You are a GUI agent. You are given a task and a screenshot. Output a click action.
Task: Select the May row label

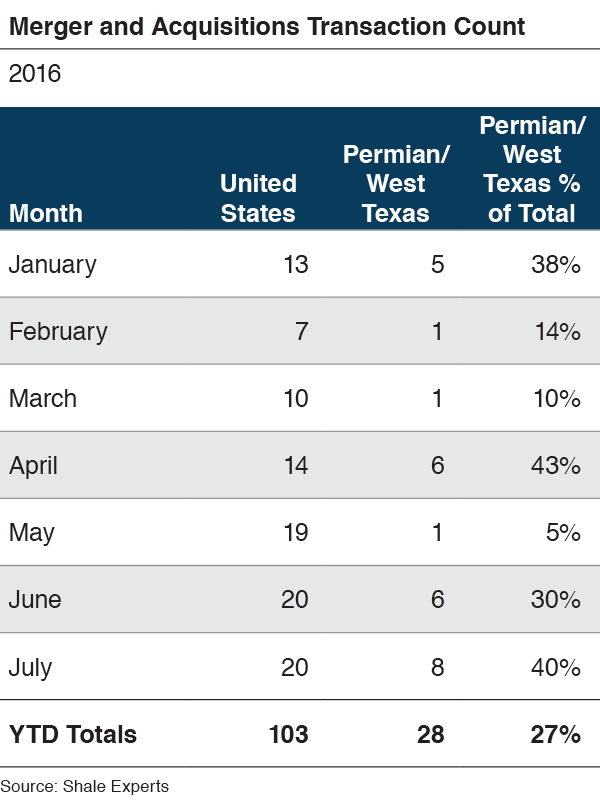(x=30, y=532)
